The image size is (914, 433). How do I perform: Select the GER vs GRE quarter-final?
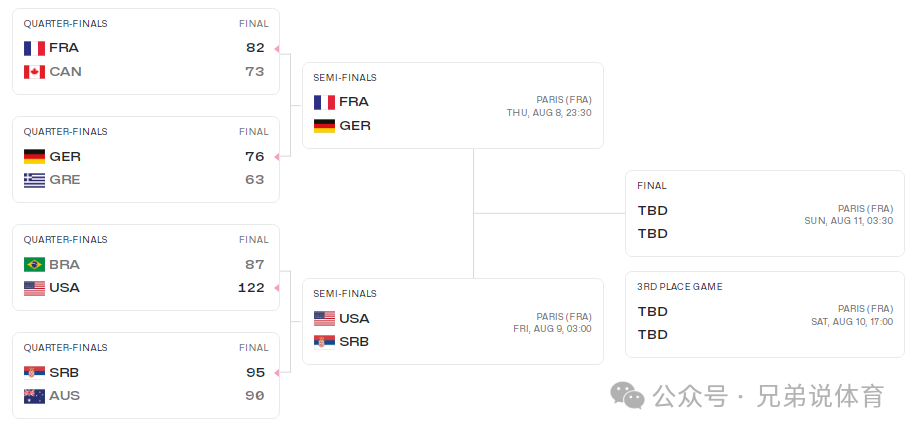(146, 160)
